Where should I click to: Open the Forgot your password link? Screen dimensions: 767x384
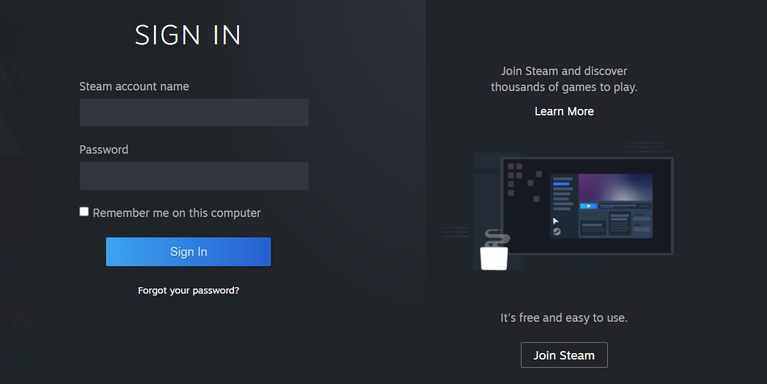click(x=188, y=291)
